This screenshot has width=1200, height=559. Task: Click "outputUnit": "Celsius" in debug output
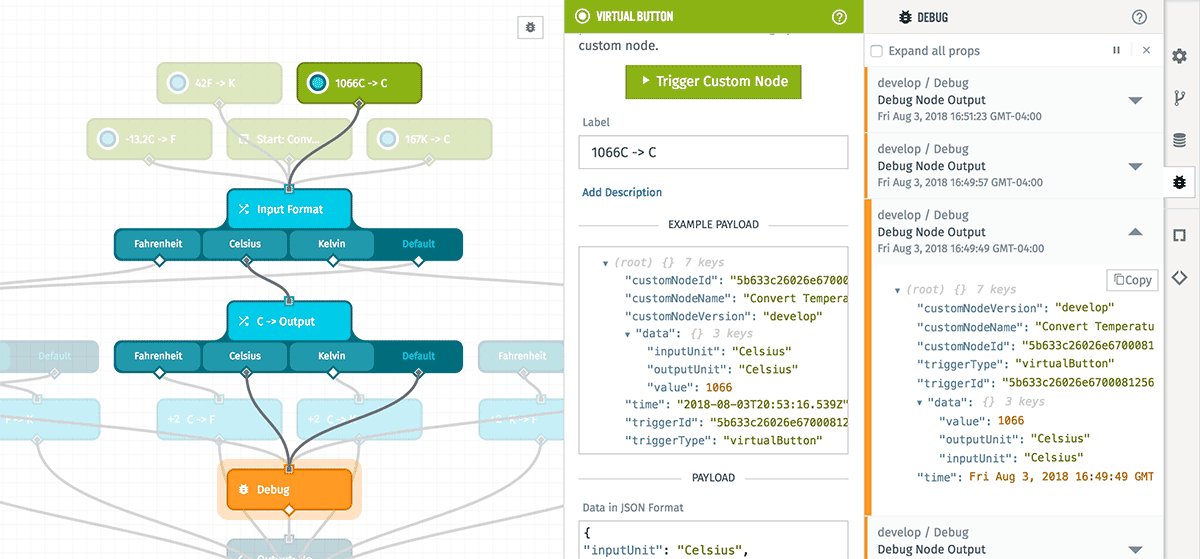click(x=1014, y=439)
